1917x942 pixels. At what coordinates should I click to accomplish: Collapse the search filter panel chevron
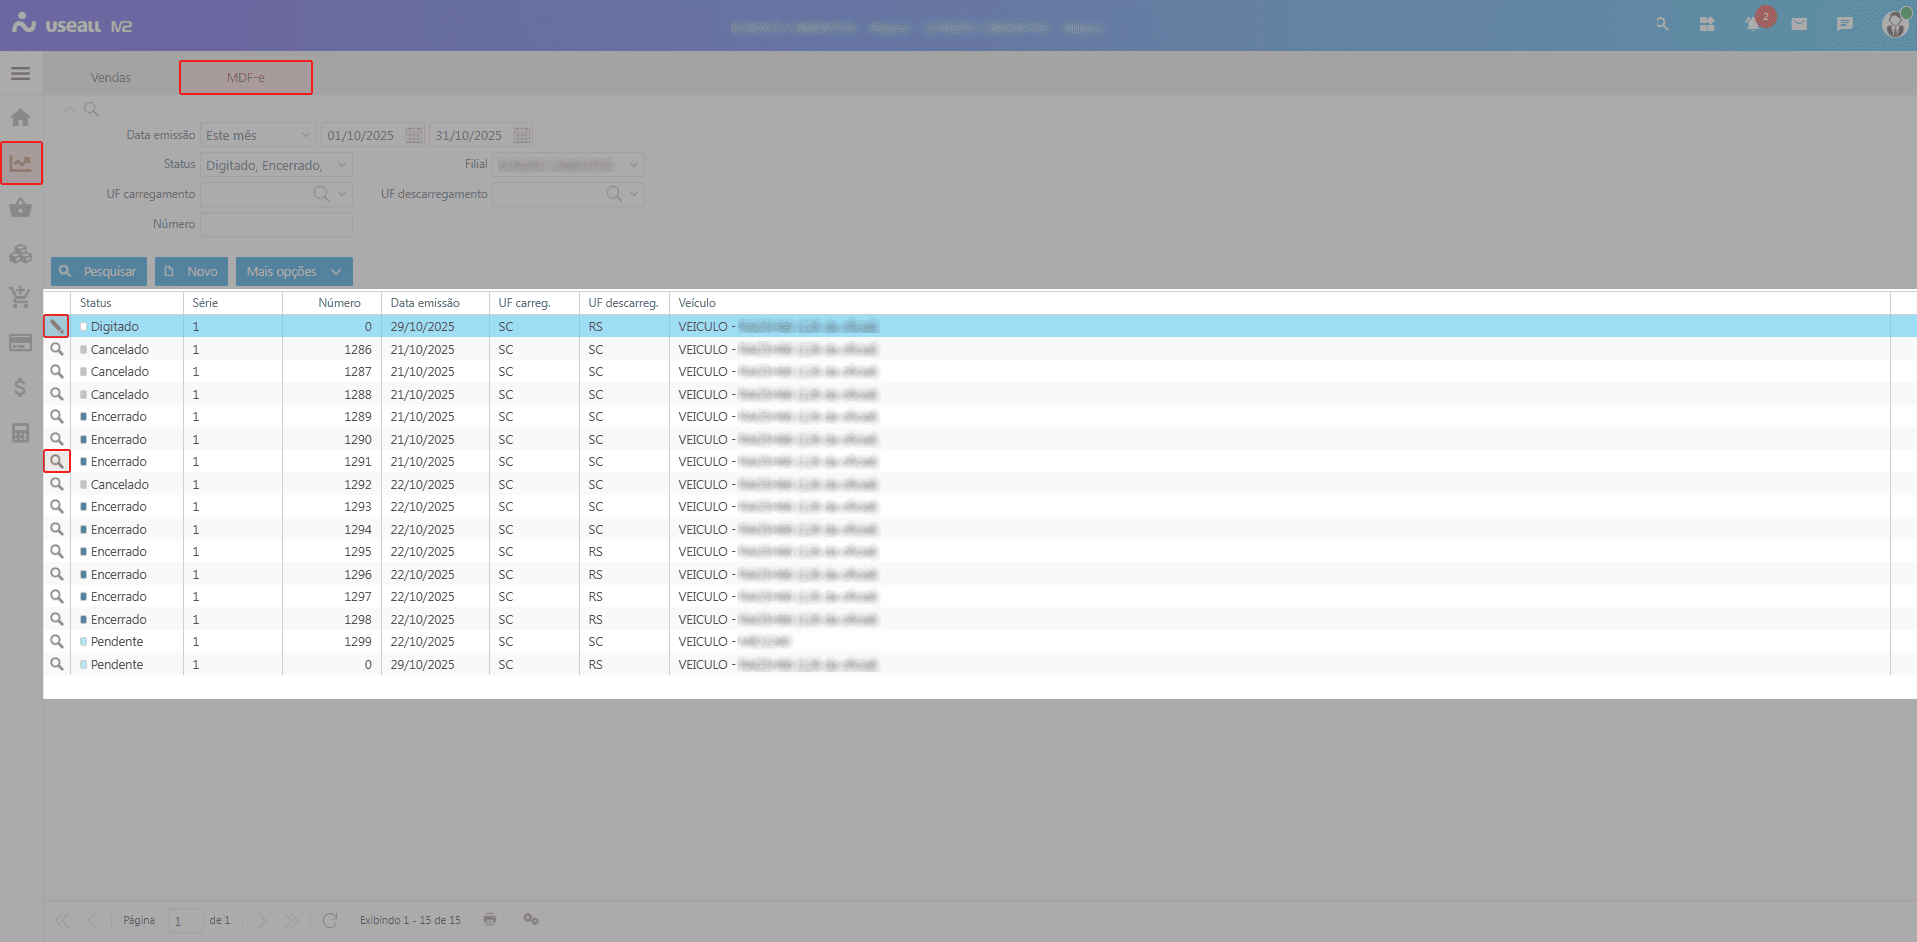click(x=69, y=109)
